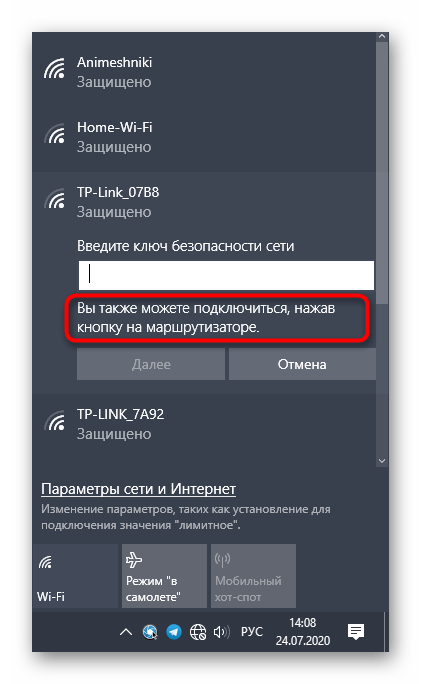The image size is (421, 684).
Task: Click the scrollbar down arrow
Action: tap(382, 461)
